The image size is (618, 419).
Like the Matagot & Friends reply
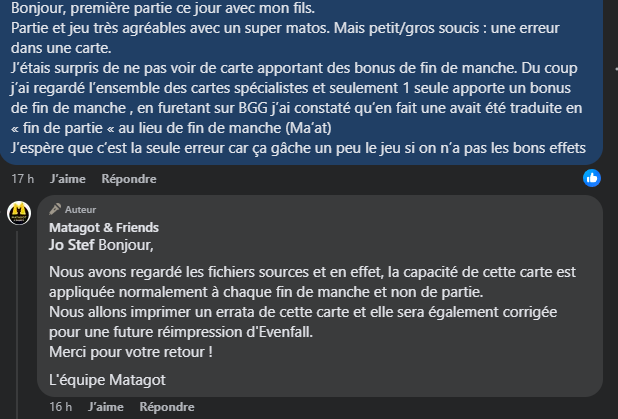[106, 407]
